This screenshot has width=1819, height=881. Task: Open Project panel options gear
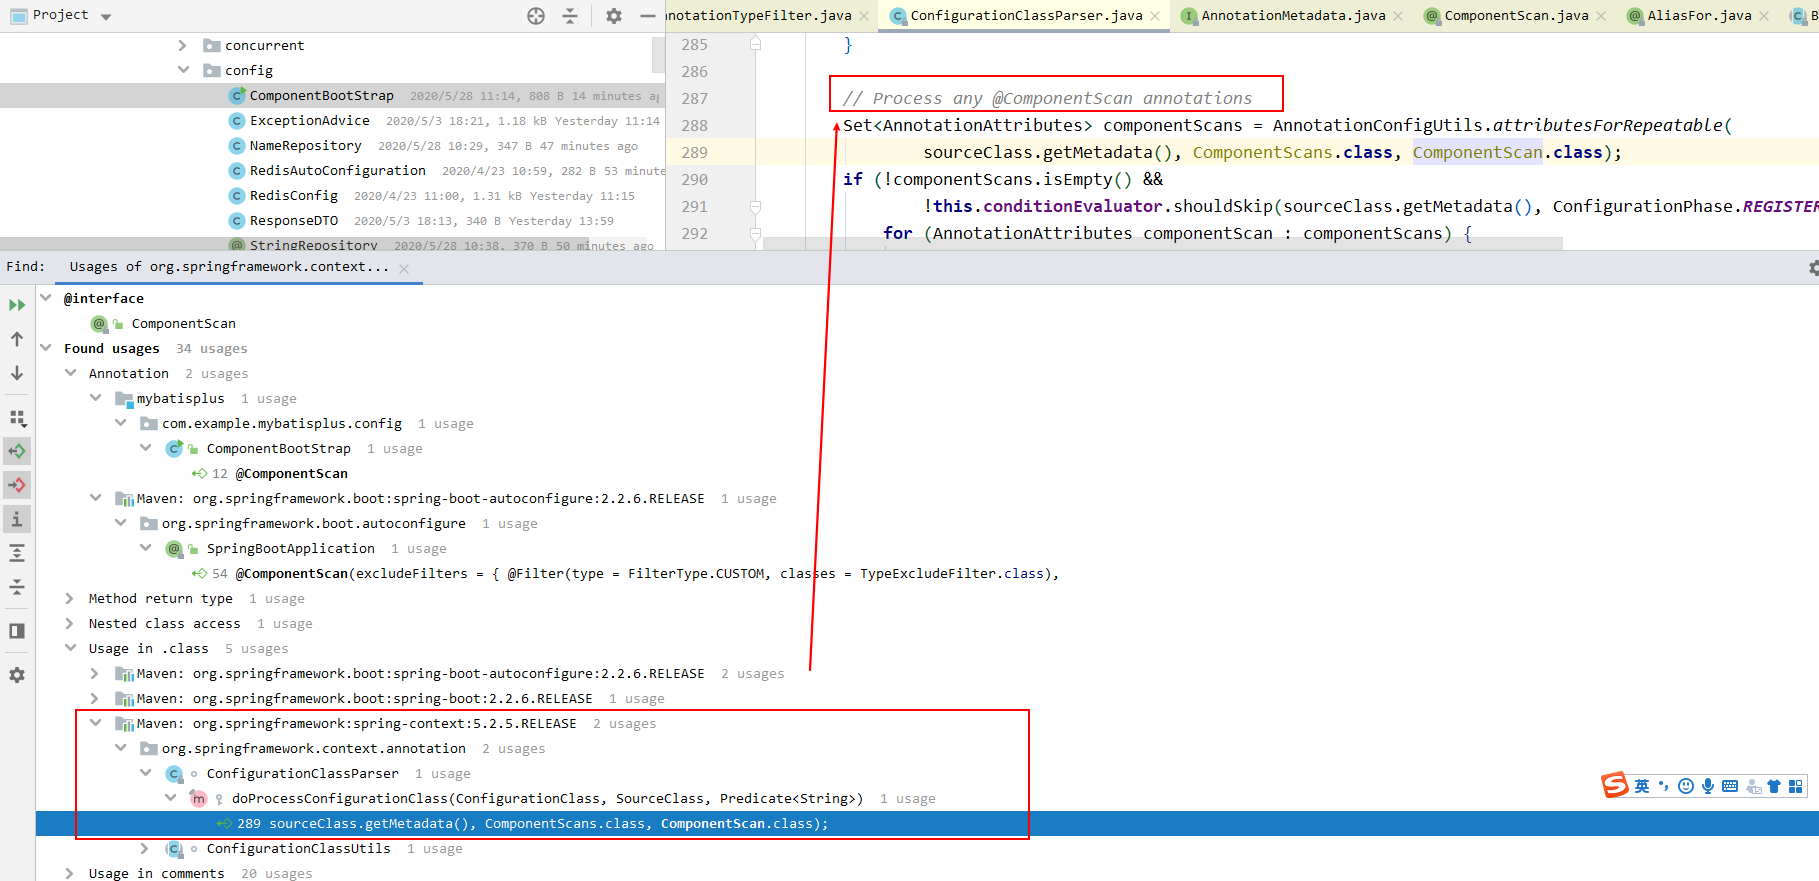click(x=614, y=16)
